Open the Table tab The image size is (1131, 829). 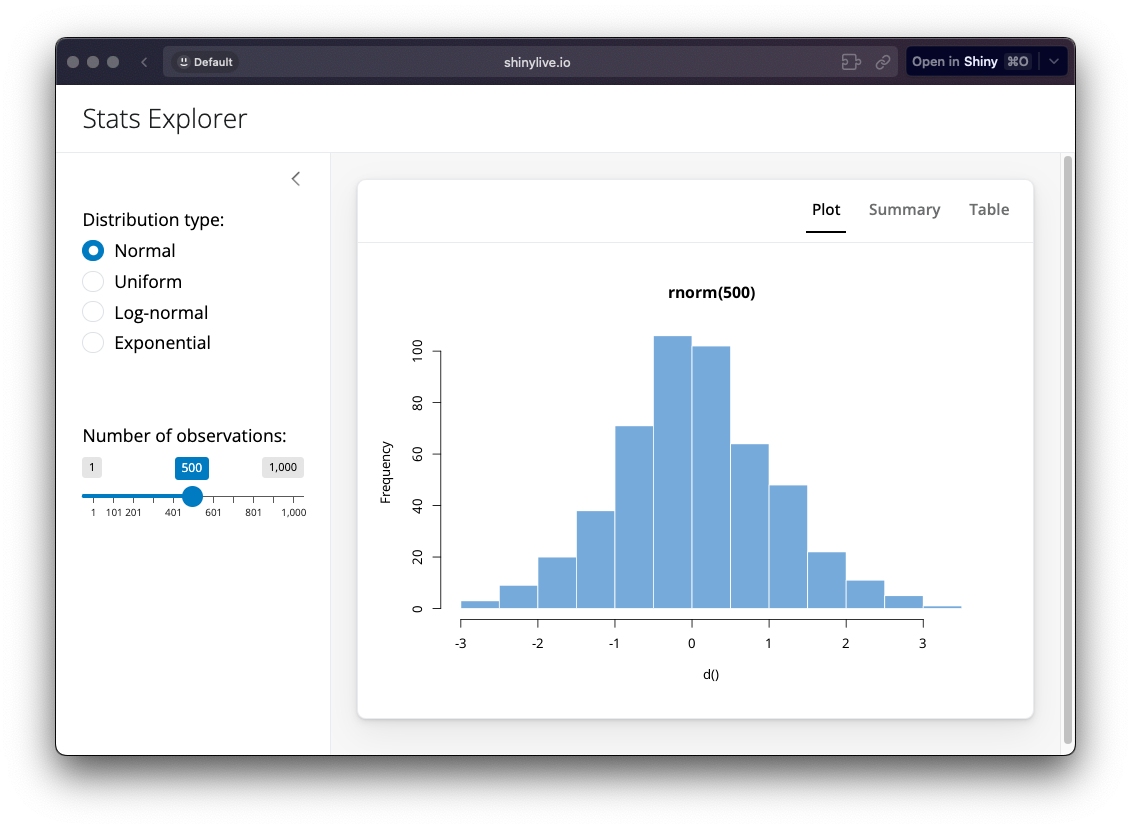(x=988, y=210)
